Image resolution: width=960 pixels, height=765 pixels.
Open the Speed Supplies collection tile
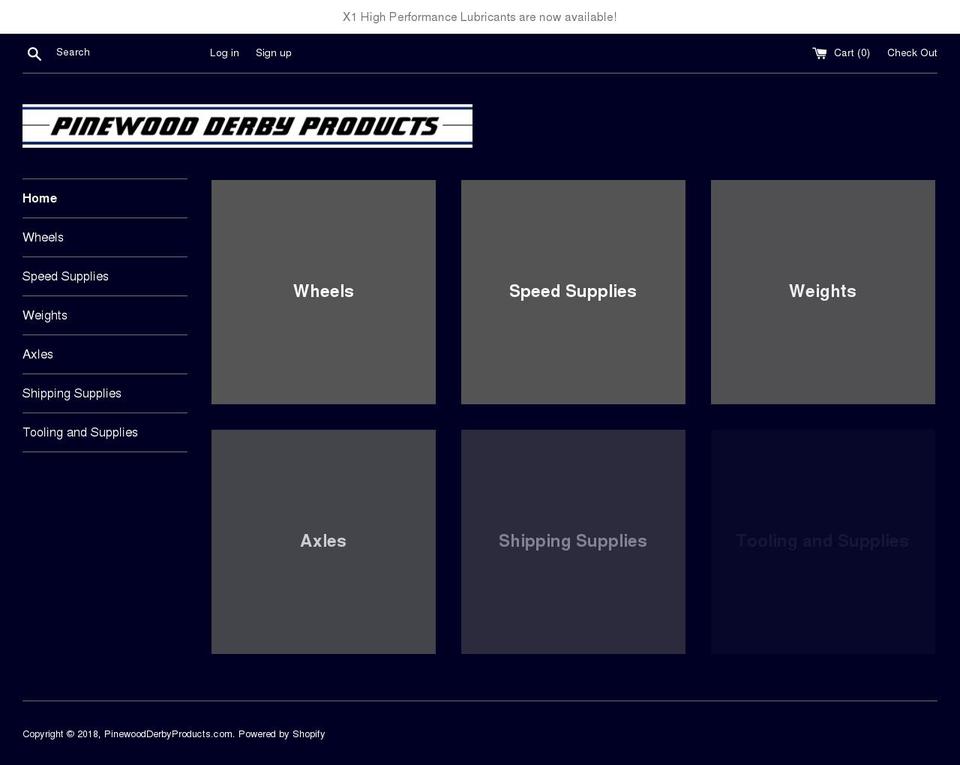pyautogui.click(x=573, y=292)
